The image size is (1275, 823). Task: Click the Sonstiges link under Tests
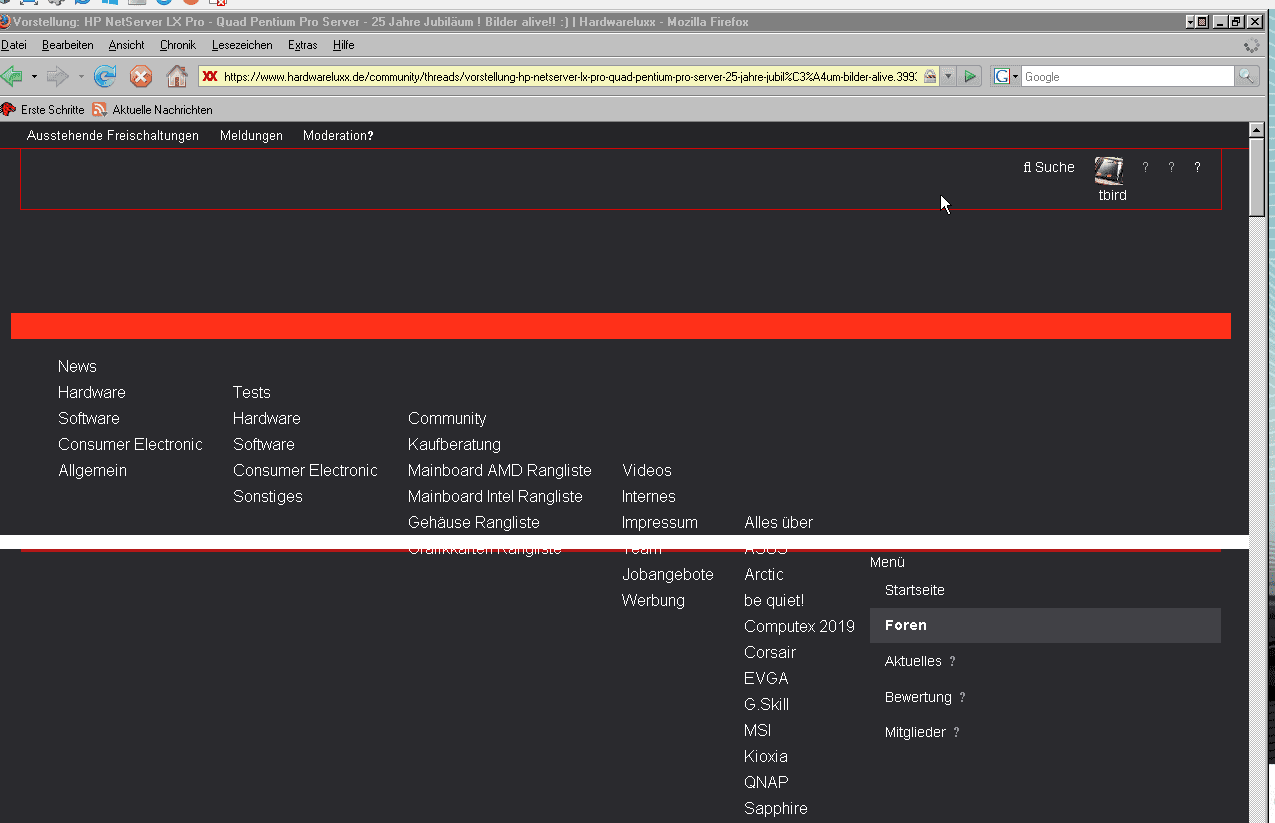coord(268,496)
